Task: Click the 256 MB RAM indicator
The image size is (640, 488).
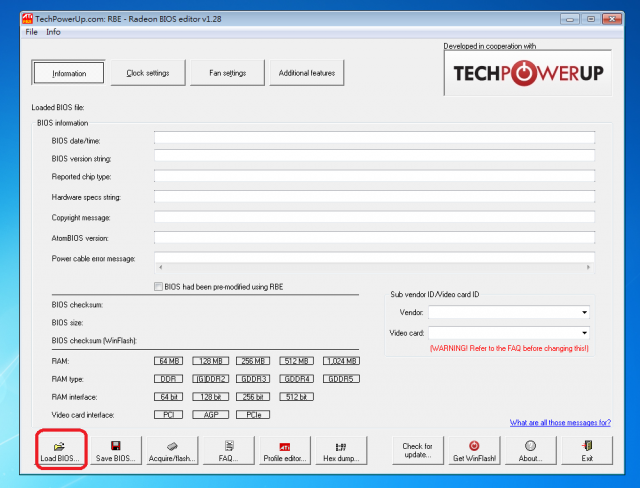Action: 253,361
